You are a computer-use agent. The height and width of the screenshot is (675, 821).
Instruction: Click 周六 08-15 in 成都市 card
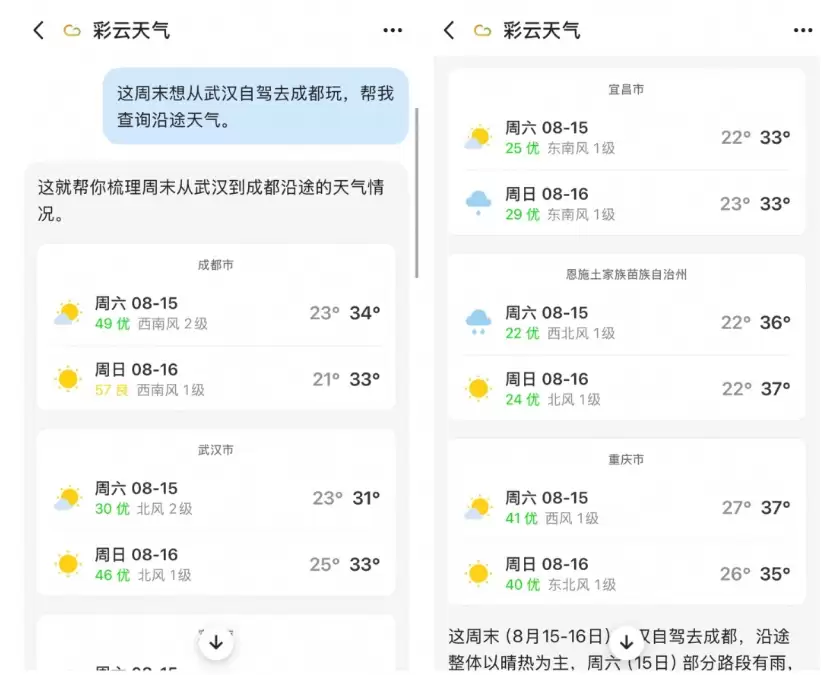point(136,303)
